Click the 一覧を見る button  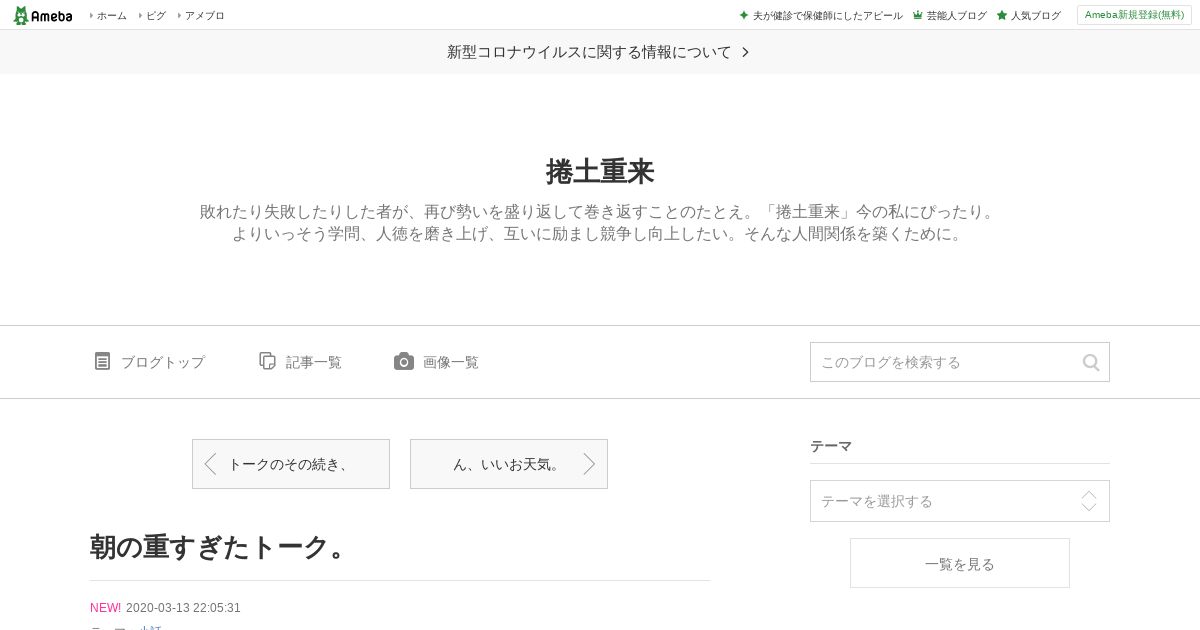click(960, 563)
